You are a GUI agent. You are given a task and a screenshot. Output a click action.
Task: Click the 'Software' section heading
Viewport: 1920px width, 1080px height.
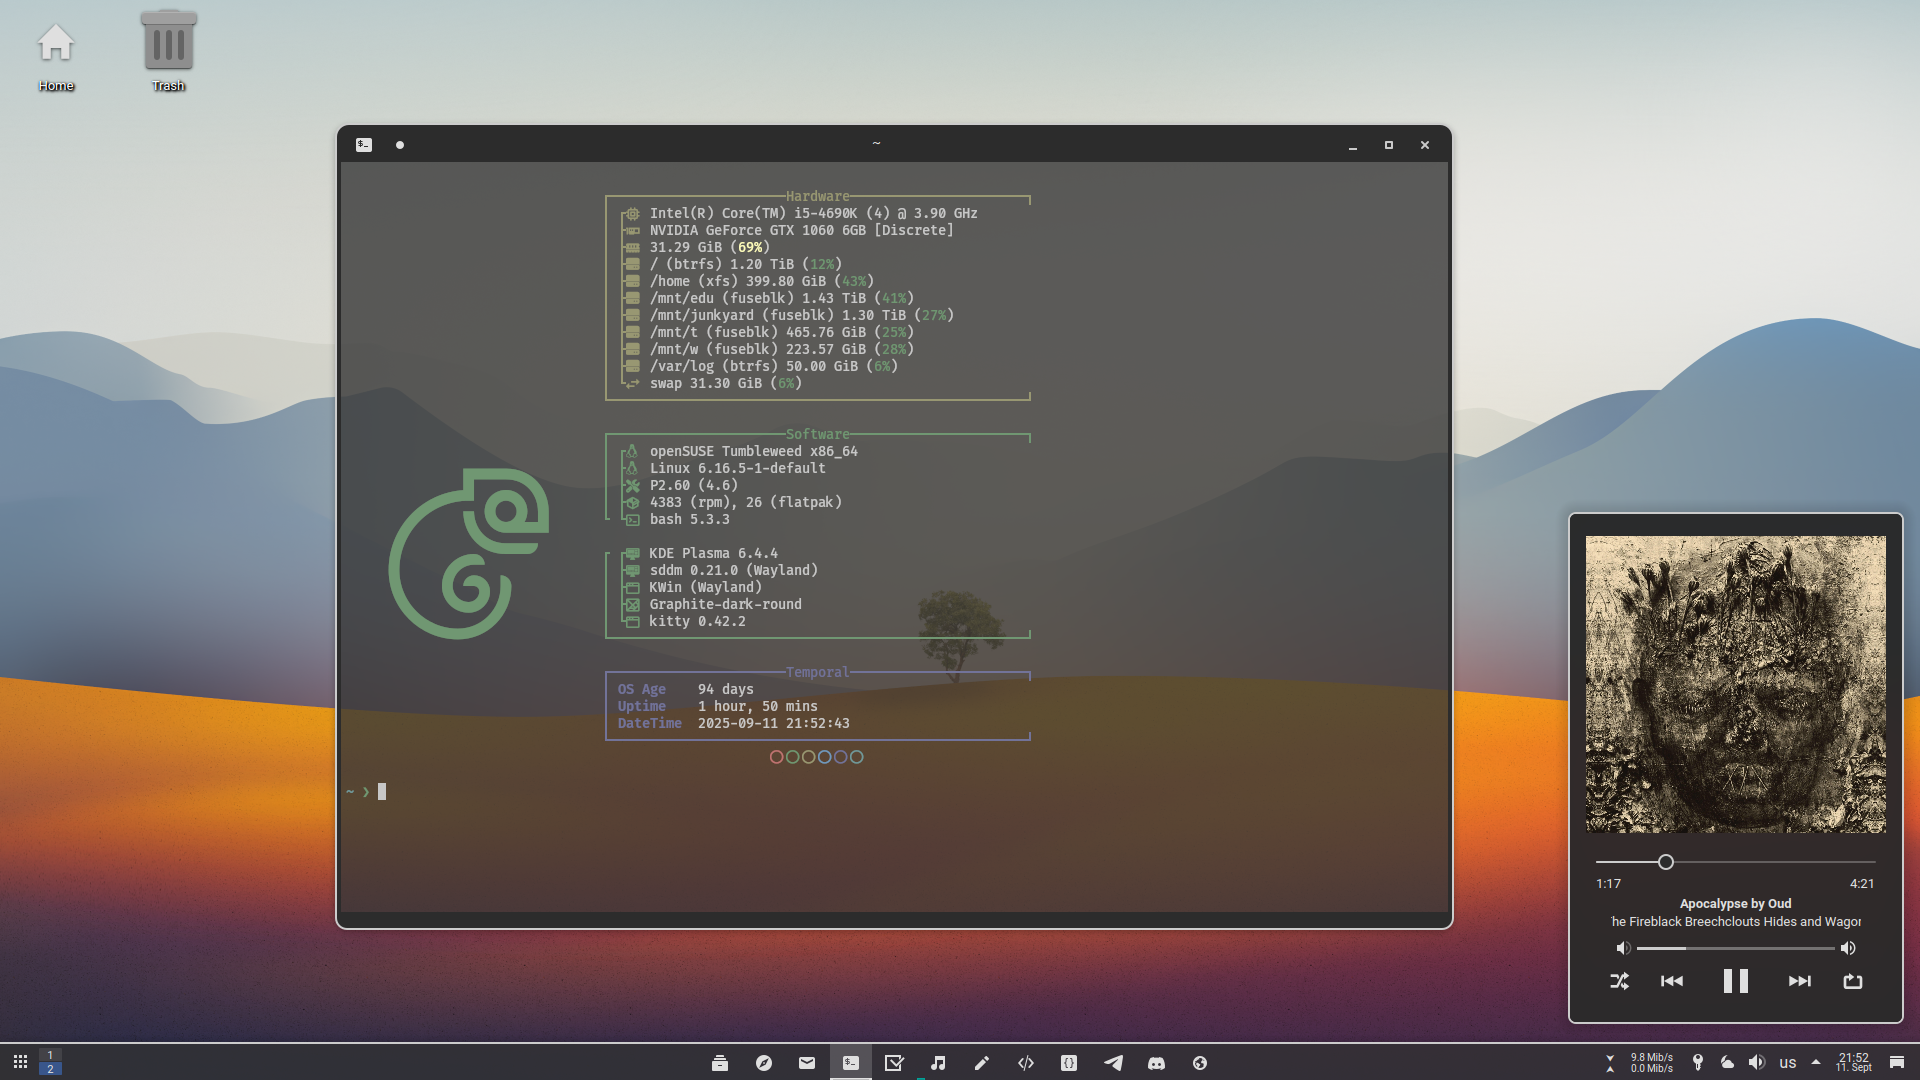tap(818, 434)
